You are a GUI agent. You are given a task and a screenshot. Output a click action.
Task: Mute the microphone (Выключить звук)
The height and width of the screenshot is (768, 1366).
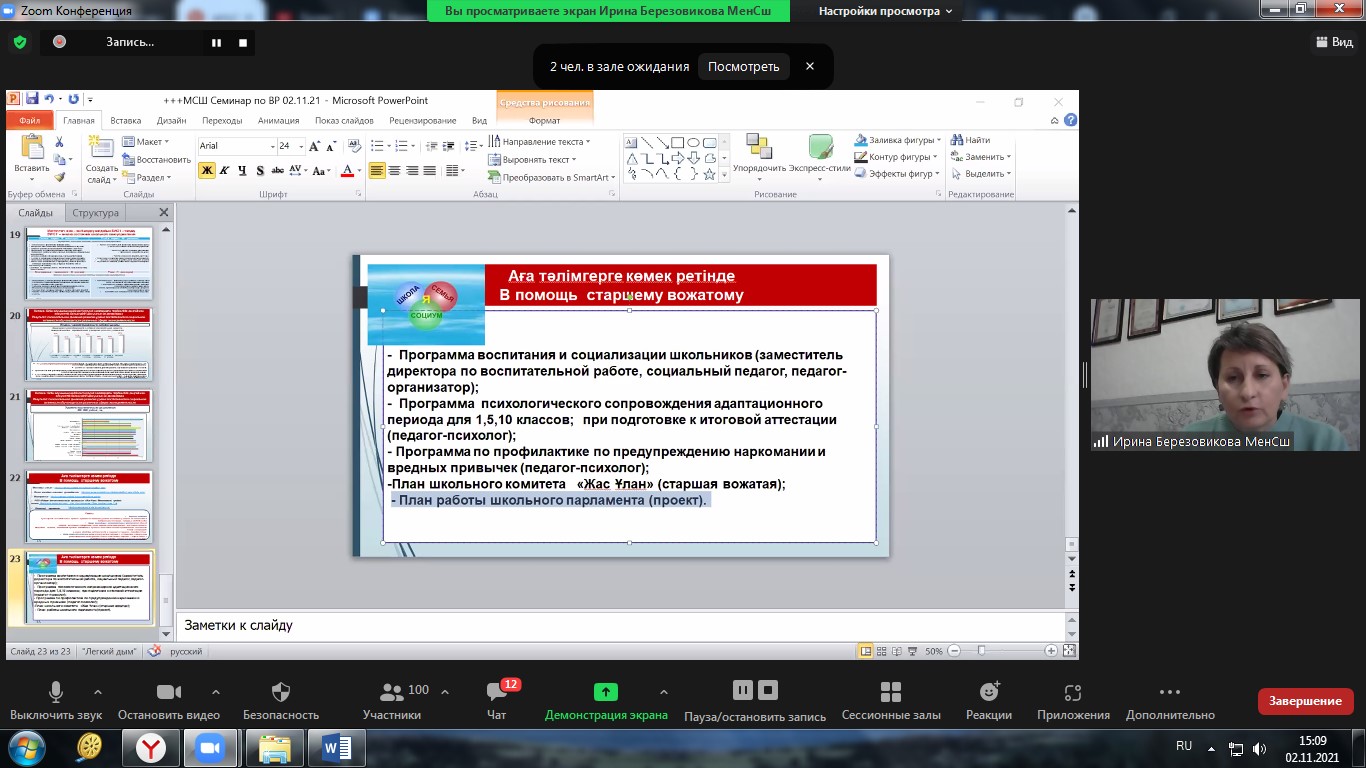pos(56,694)
